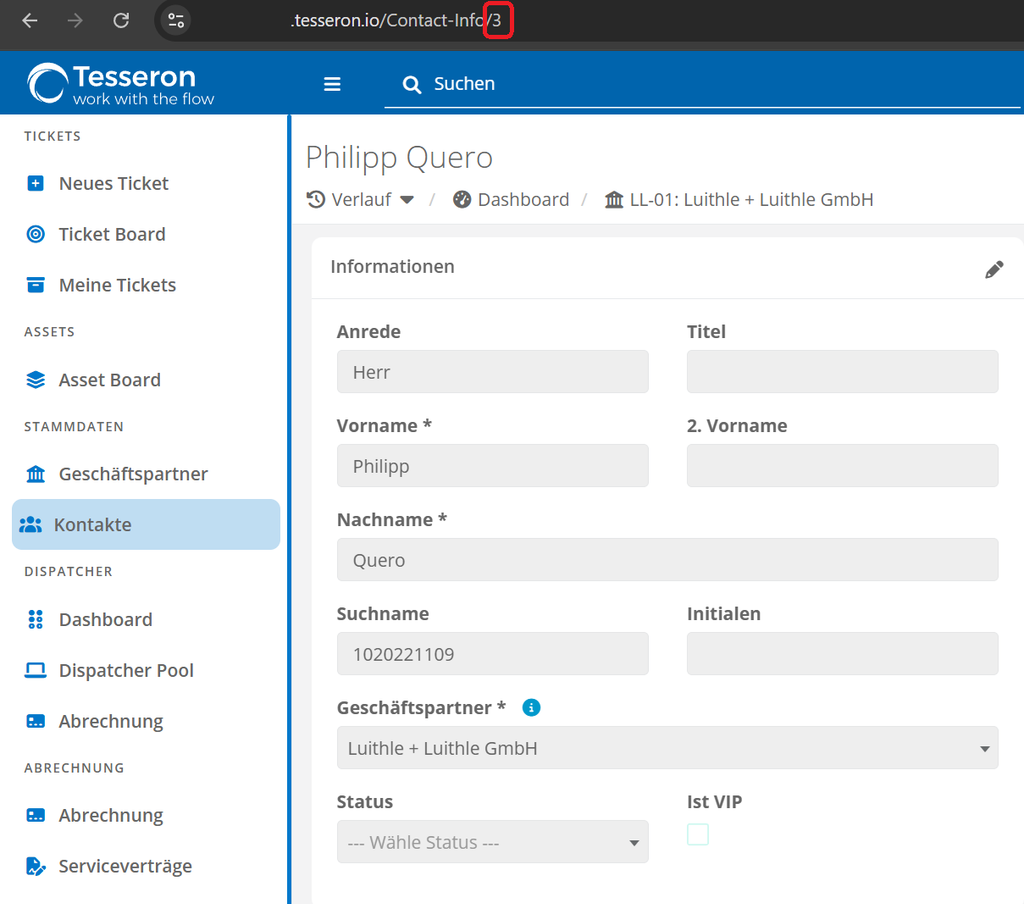1024x904 pixels.
Task: Open site information icon in address bar
Action: click(x=176, y=20)
